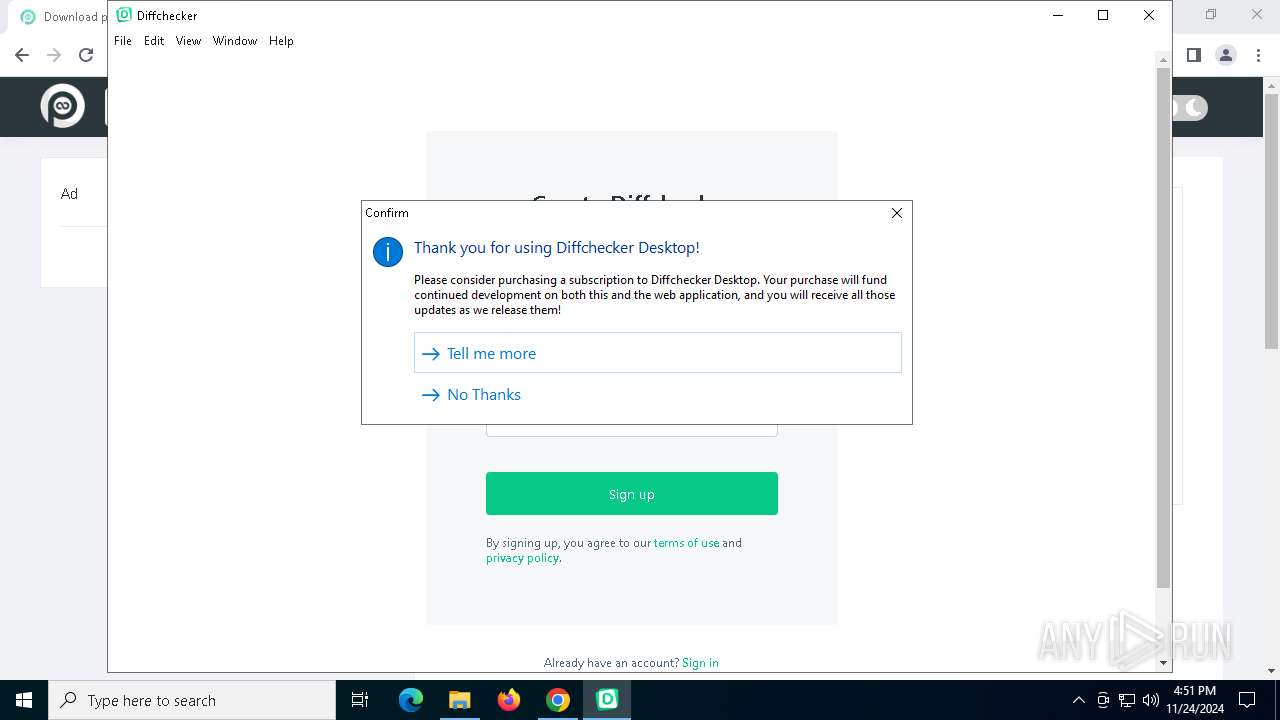Show hidden system tray icons

coord(1078,700)
